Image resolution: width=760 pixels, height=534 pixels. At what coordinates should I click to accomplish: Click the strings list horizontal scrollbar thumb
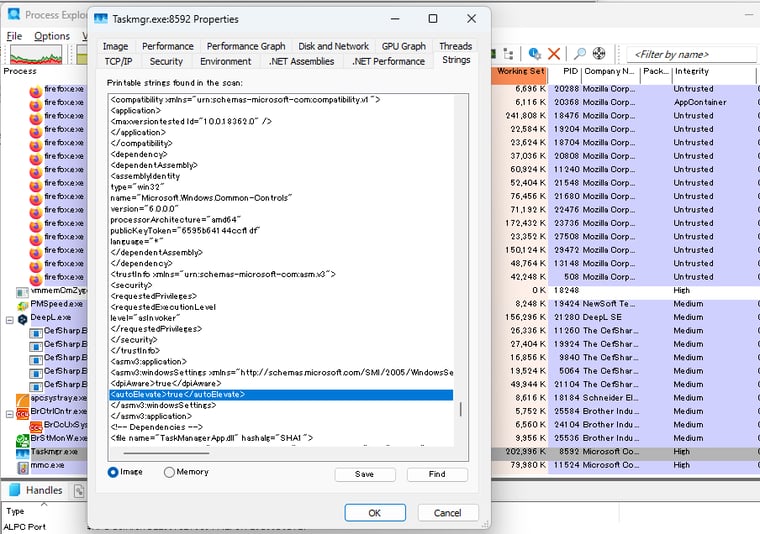tap(166, 453)
